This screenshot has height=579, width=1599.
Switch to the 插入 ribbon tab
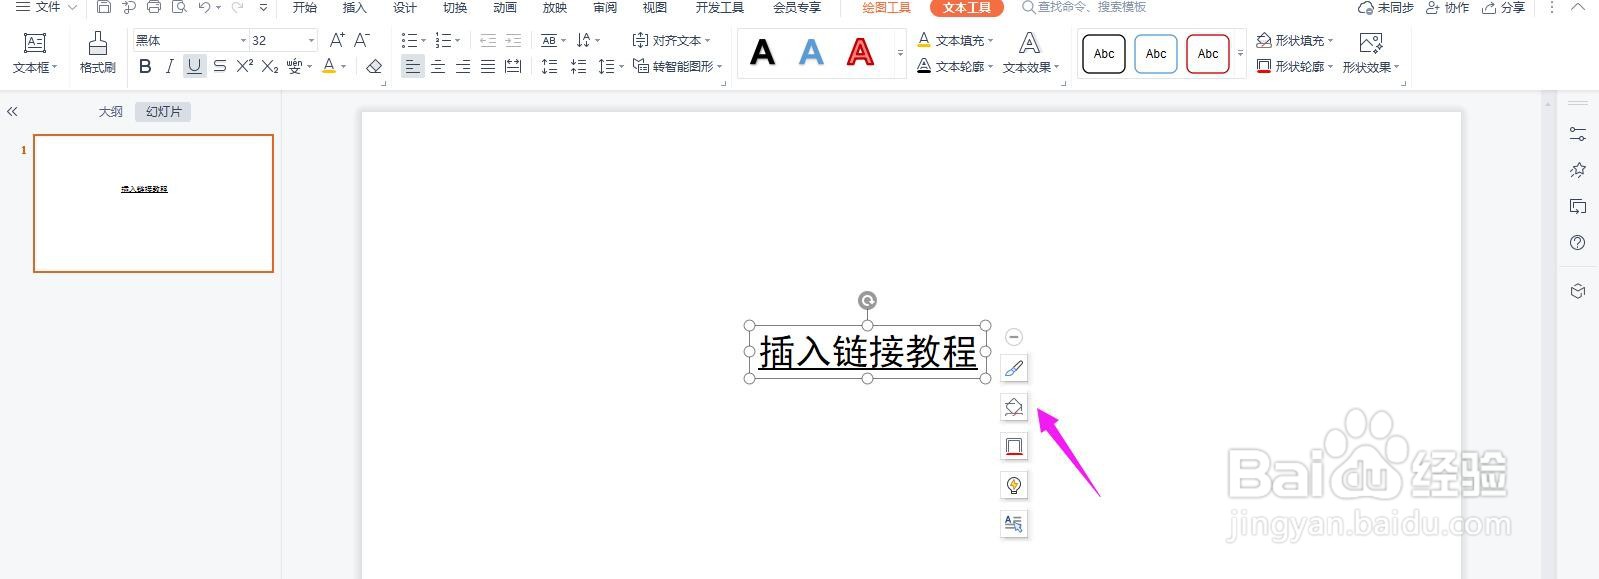[x=355, y=7]
